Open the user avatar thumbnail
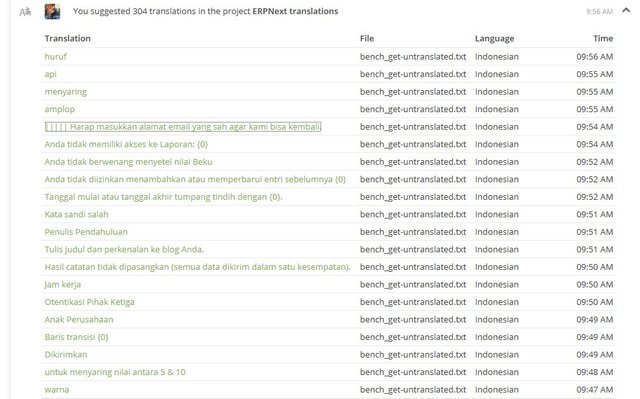Screen dimensions: 640x399 click(52, 11)
